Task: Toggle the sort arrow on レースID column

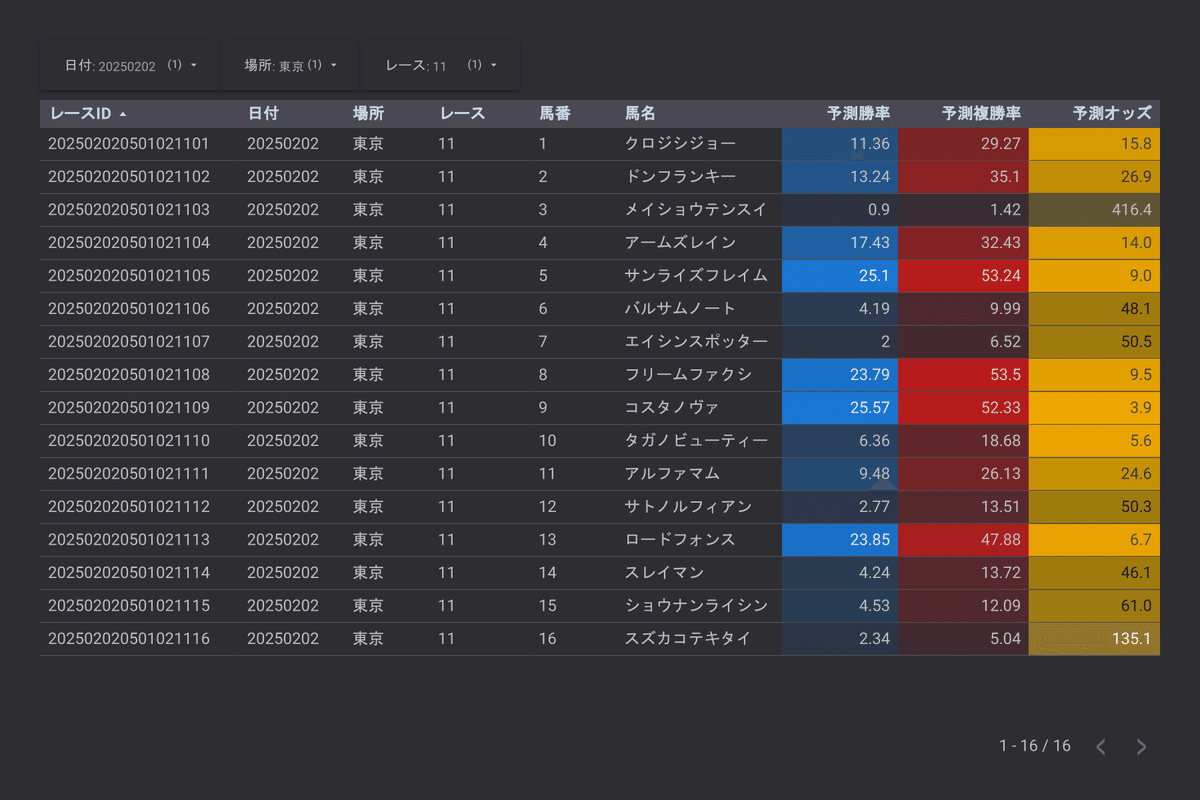Action: point(85,113)
